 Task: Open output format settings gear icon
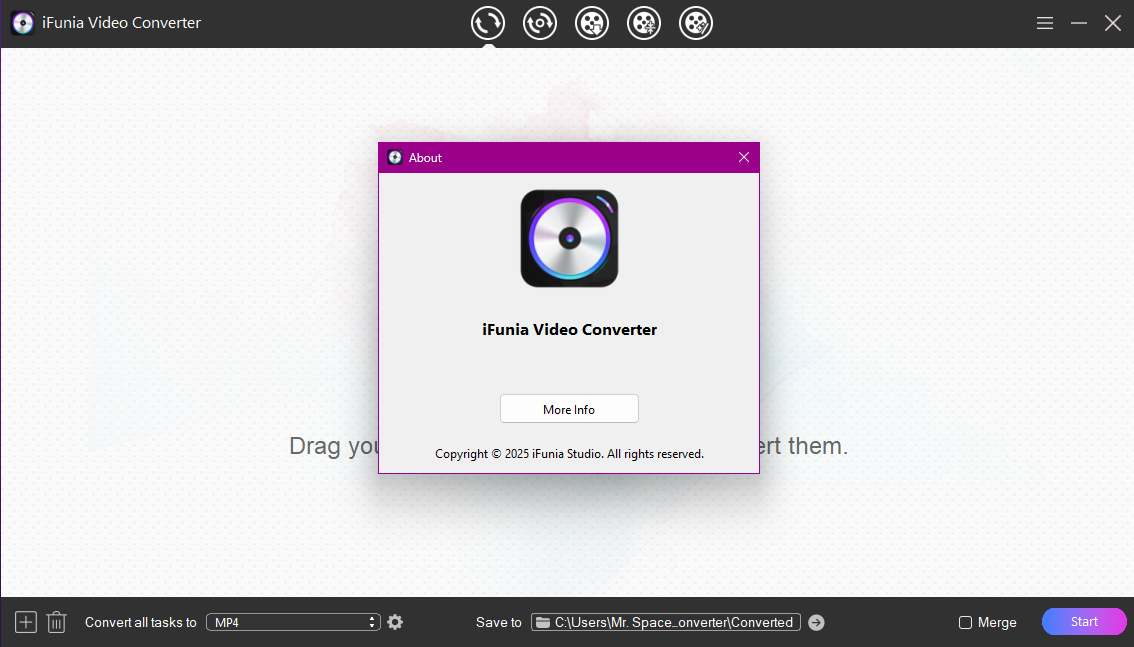pyautogui.click(x=395, y=622)
